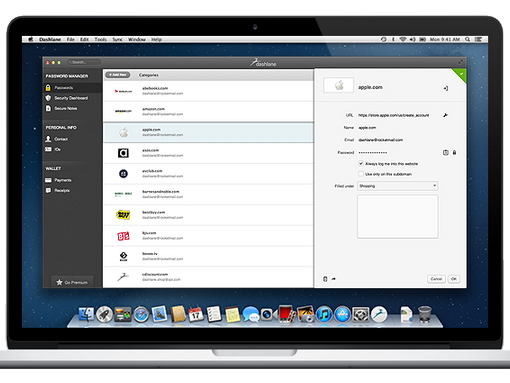The height and width of the screenshot is (383, 510).
Task: Share the credential using the arrow icon
Action: pos(334,279)
